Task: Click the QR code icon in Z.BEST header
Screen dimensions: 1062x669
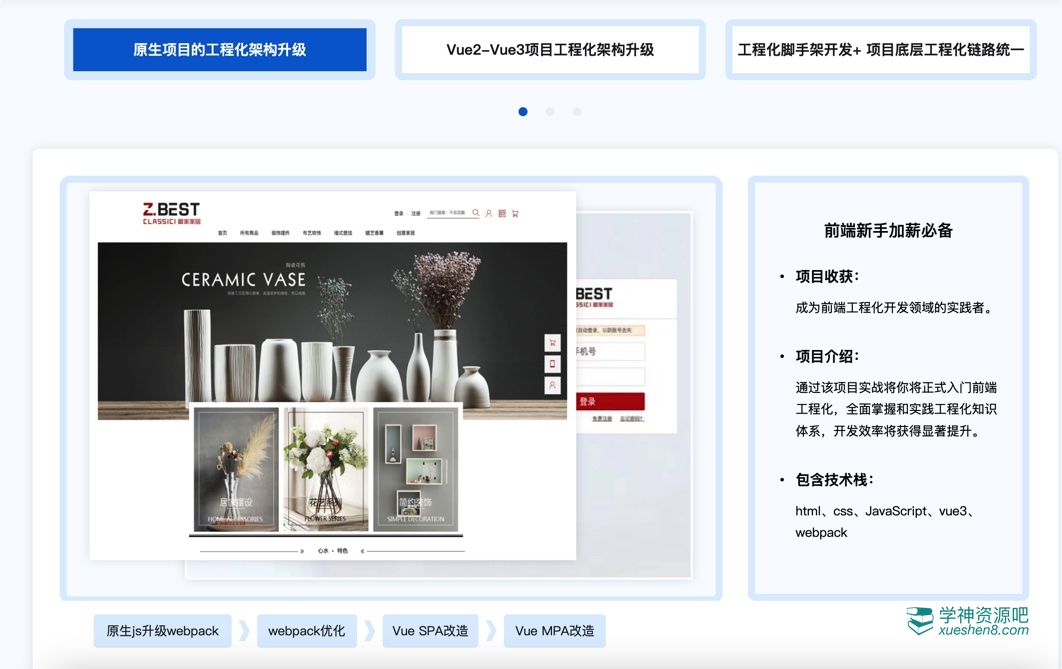Action: click(x=502, y=213)
